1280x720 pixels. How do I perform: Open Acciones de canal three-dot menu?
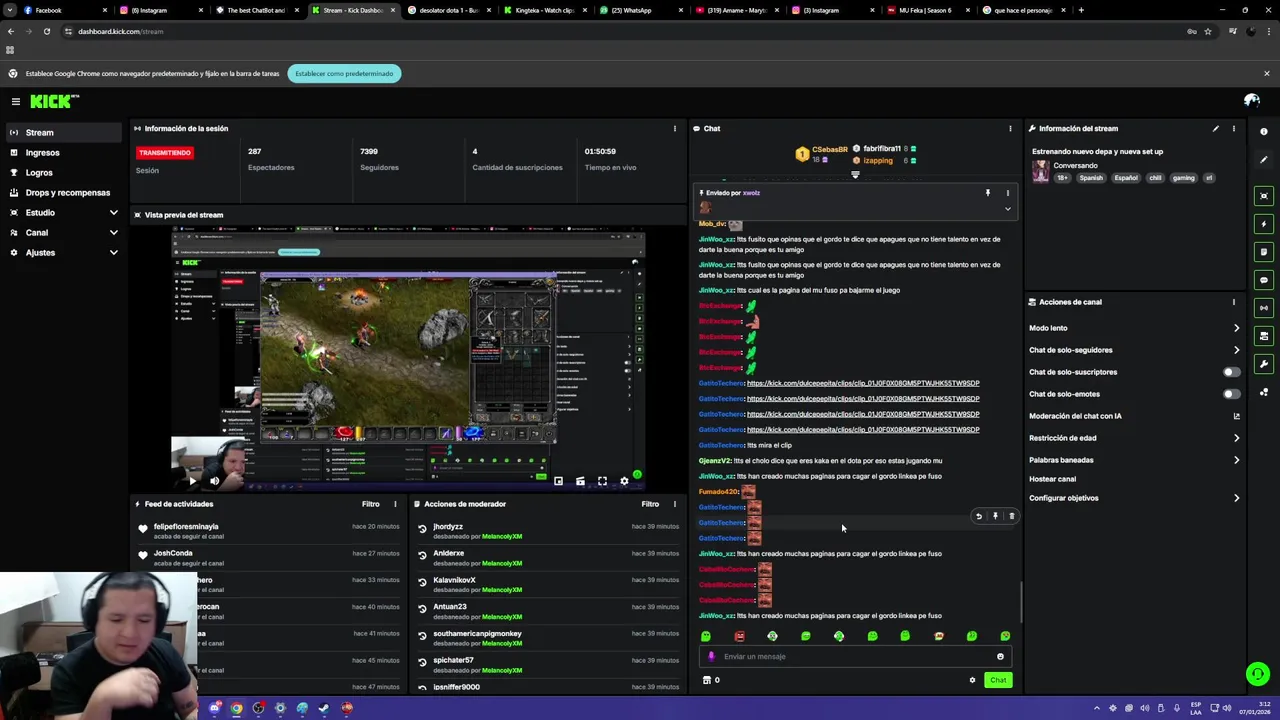[1234, 302]
